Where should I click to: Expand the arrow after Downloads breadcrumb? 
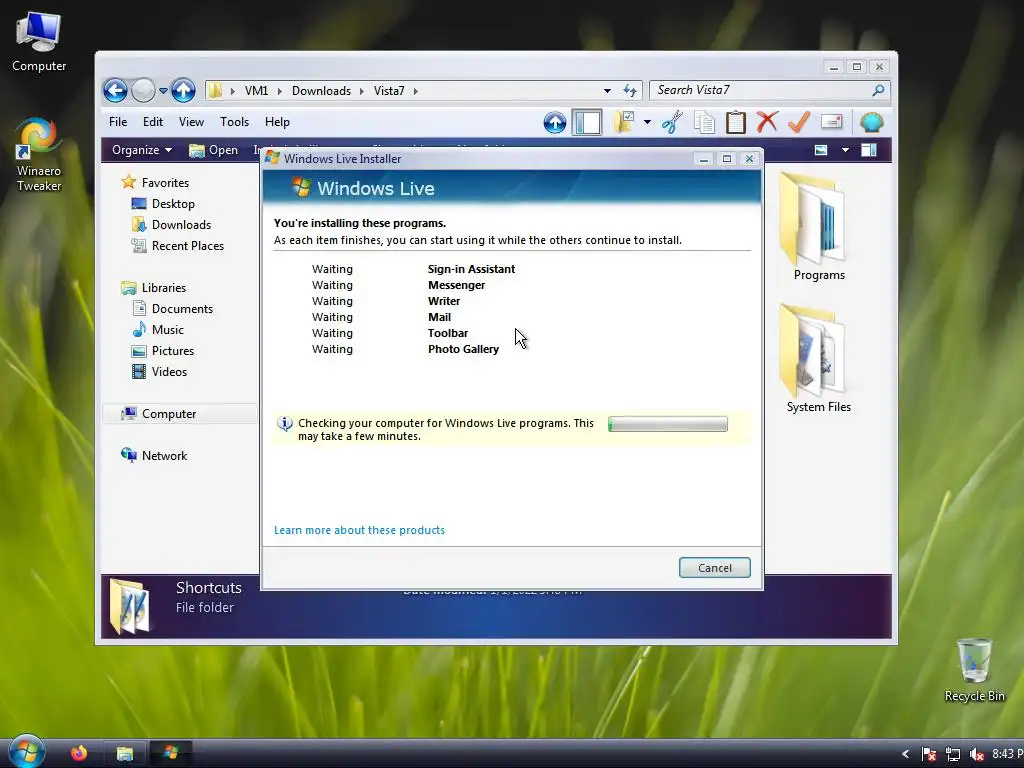point(362,91)
